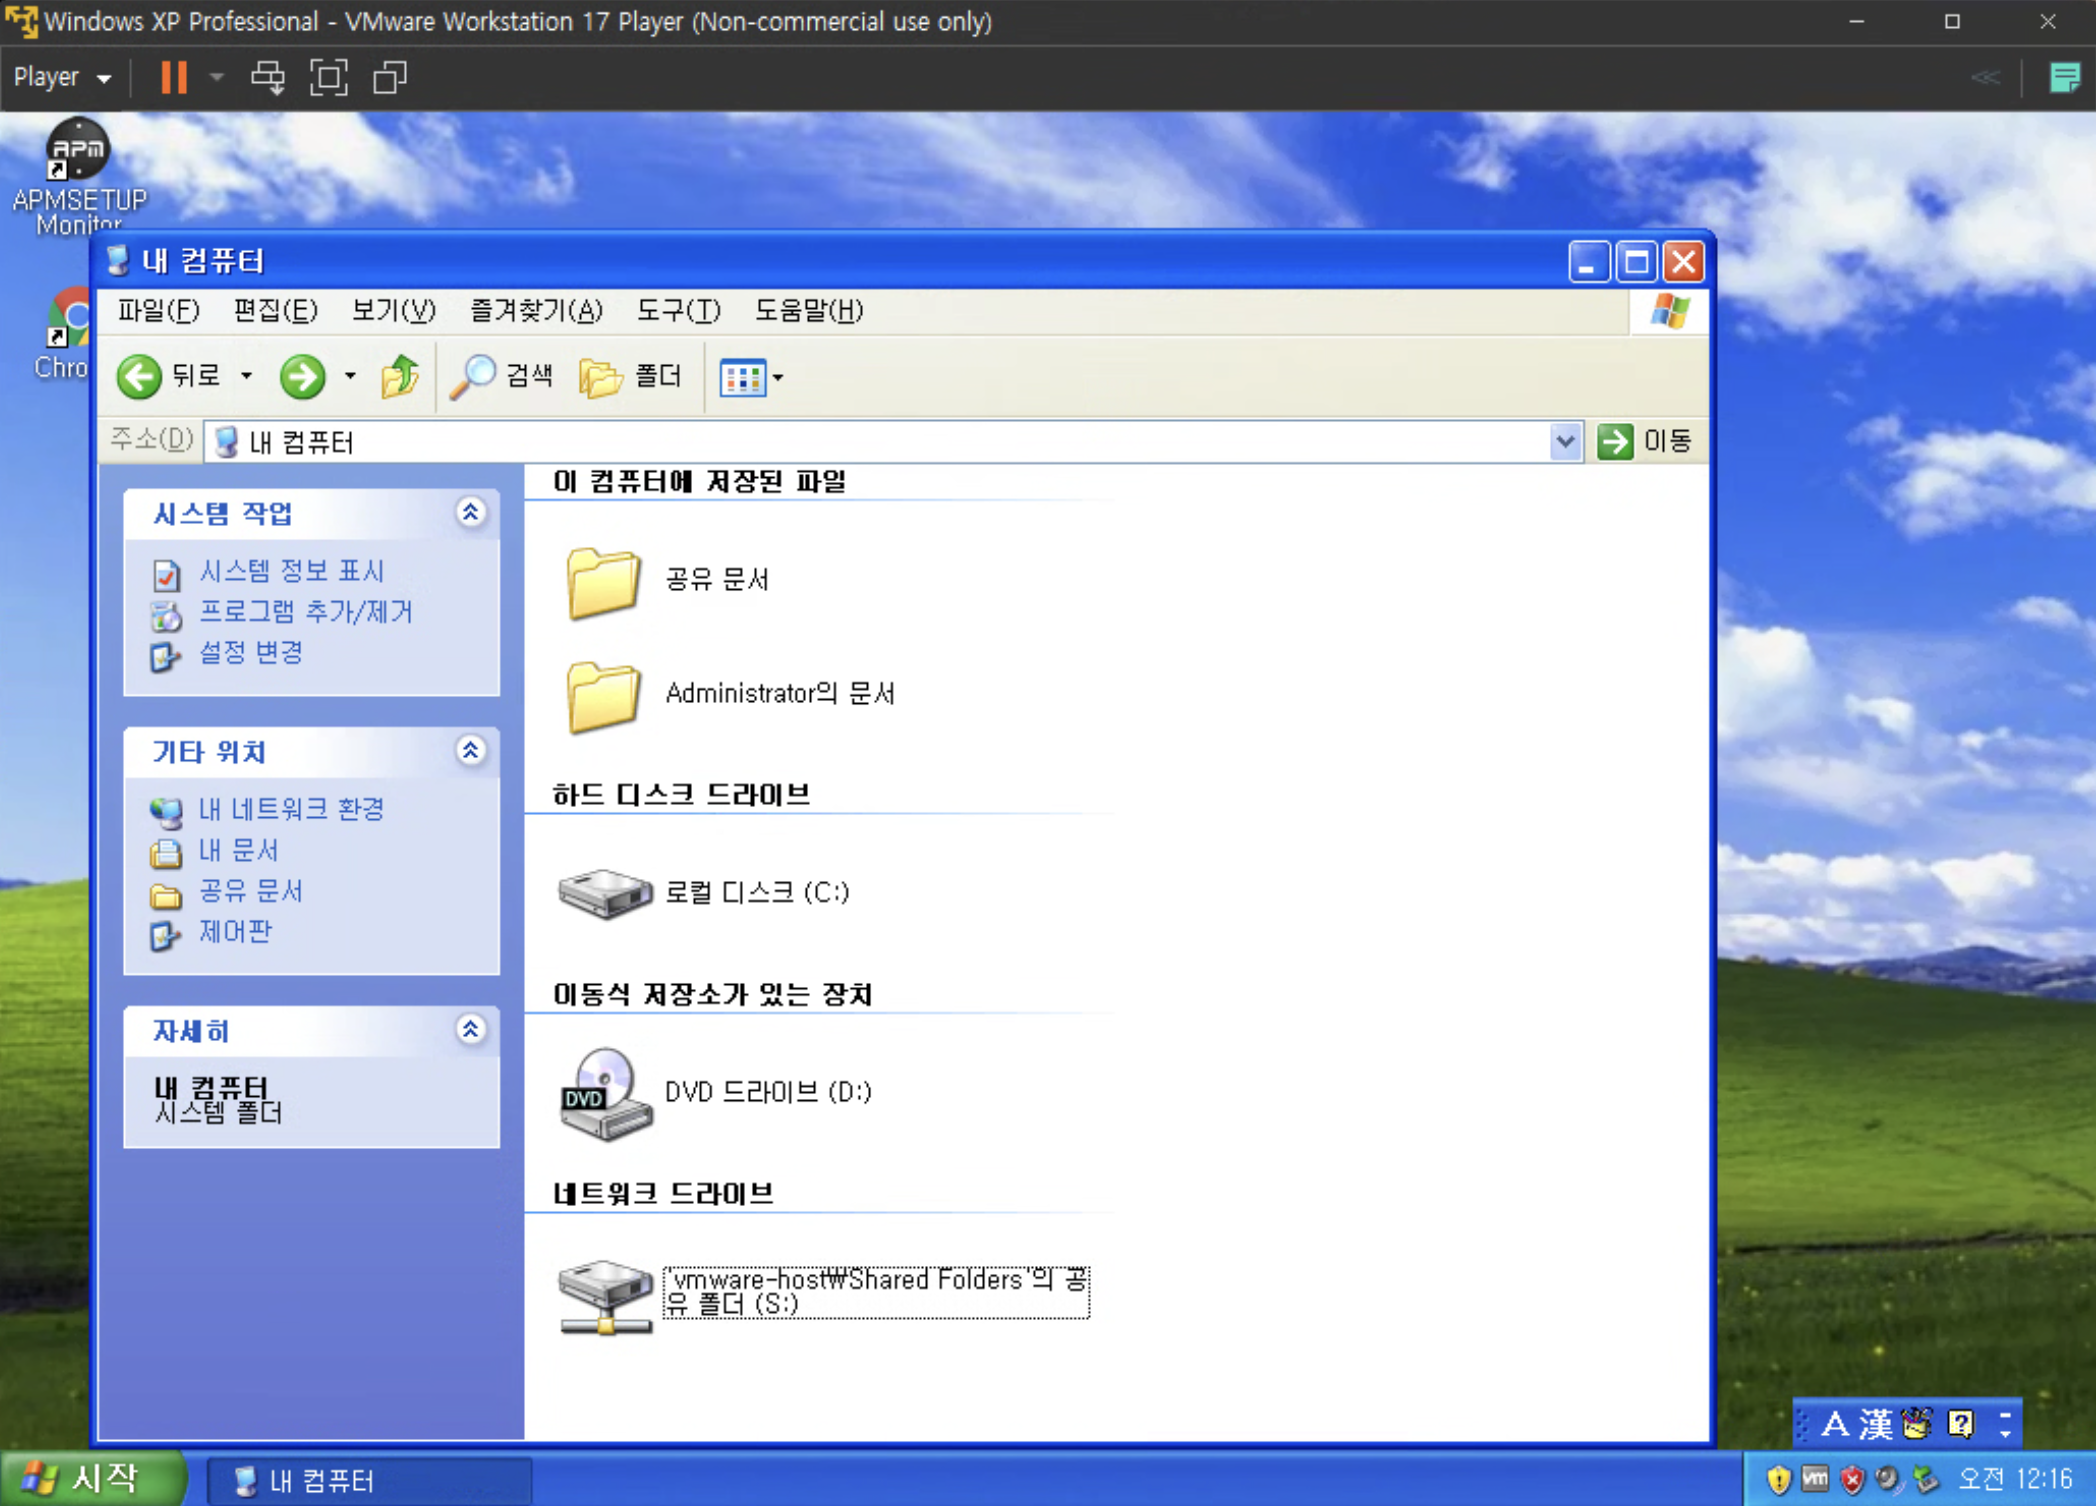Open the 보기(V) menu

click(x=393, y=311)
